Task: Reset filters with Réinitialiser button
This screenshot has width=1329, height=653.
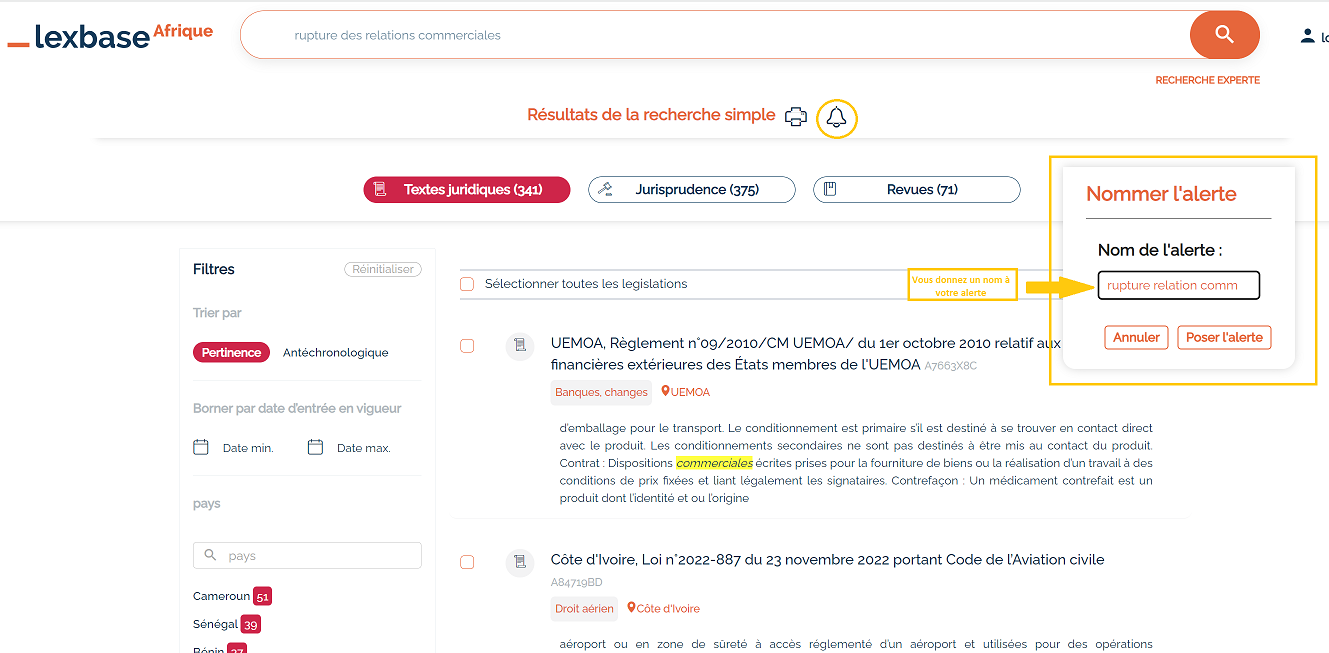Action: 383,270
